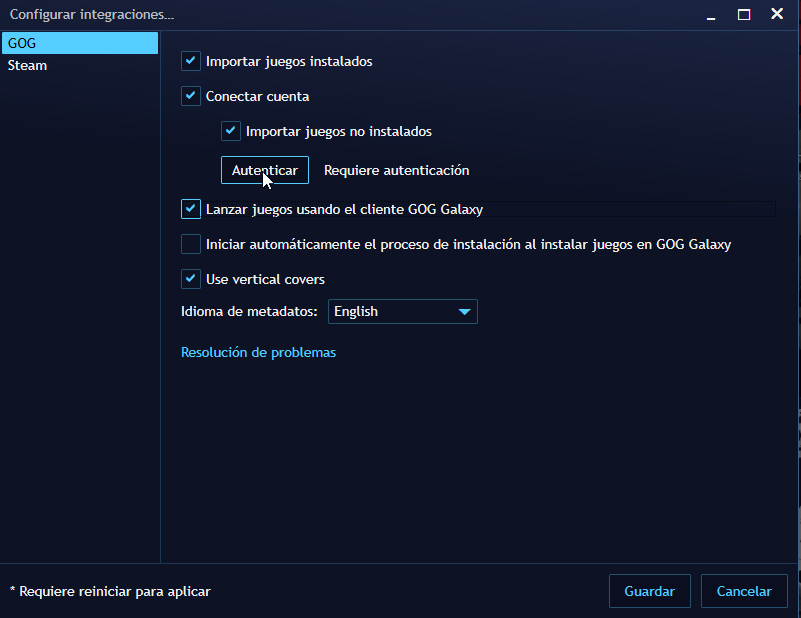Screen dimensions: 801x618
Task: Enable automatic installation when installing in GOG Galaxy
Action: coord(190,244)
